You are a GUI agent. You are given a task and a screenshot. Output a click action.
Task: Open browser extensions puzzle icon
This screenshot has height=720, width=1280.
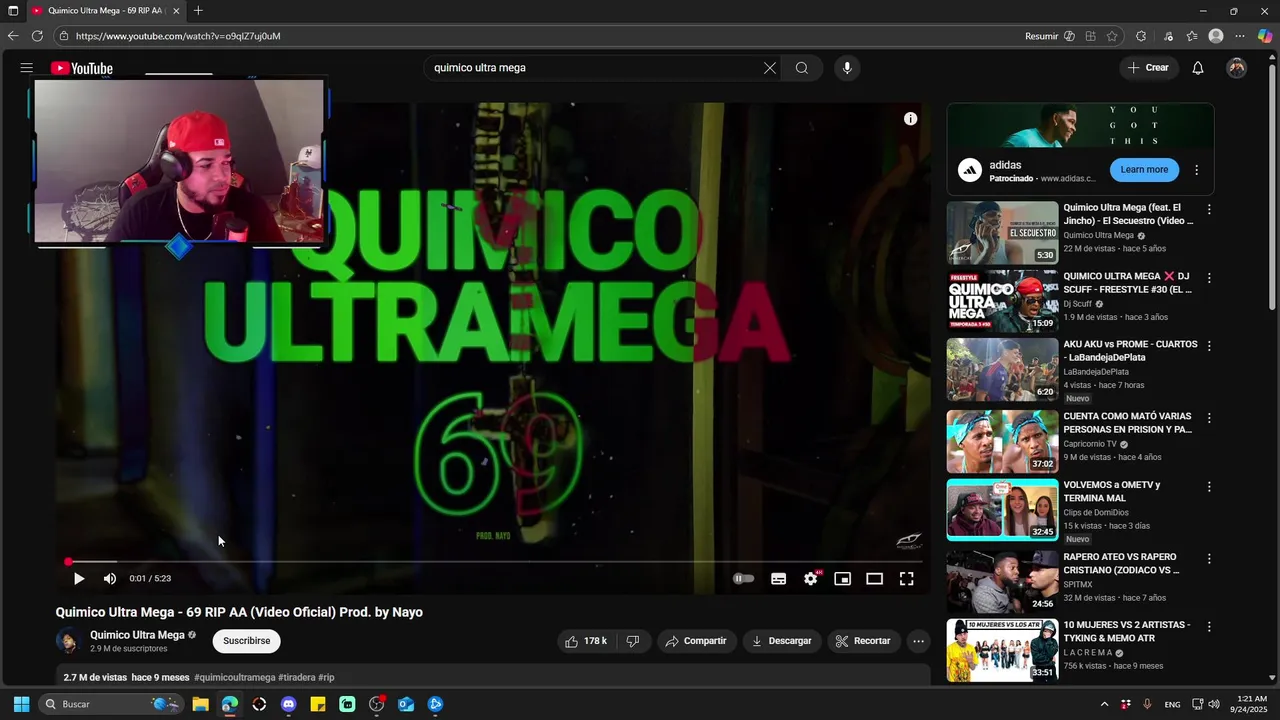click(x=1141, y=36)
